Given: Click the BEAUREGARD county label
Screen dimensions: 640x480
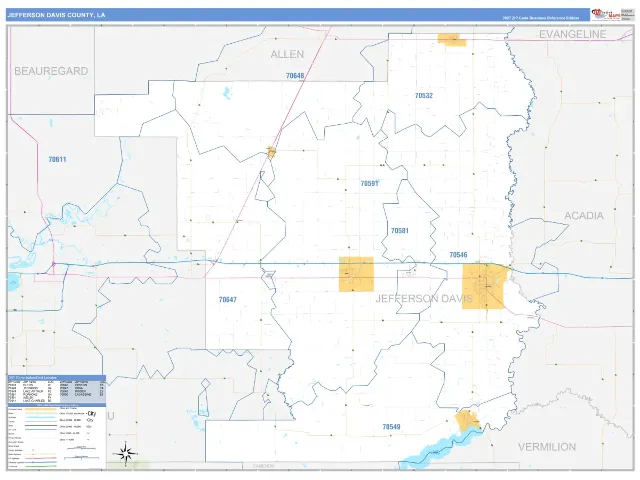Looking at the screenshot, I should point(51,71).
